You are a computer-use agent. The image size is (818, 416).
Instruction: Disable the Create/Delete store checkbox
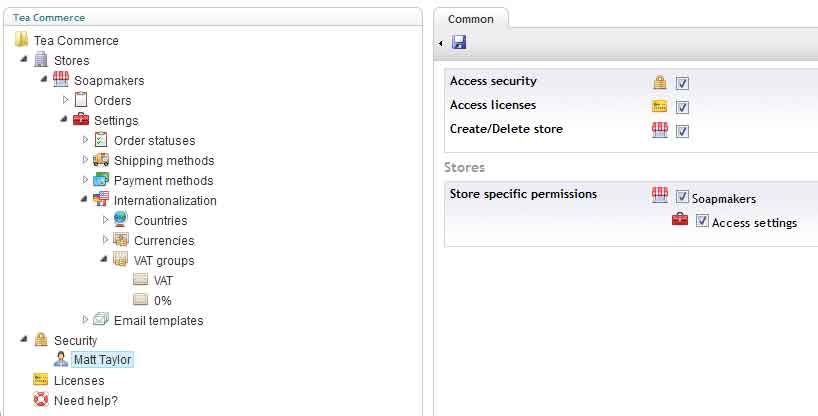pos(682,131)
